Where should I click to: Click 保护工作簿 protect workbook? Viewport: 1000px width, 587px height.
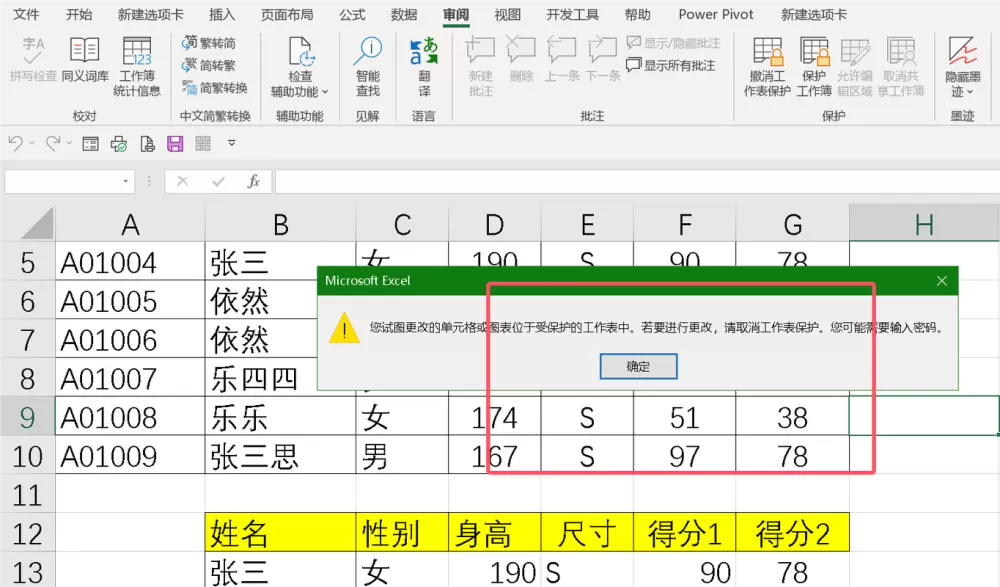[814, 66]
